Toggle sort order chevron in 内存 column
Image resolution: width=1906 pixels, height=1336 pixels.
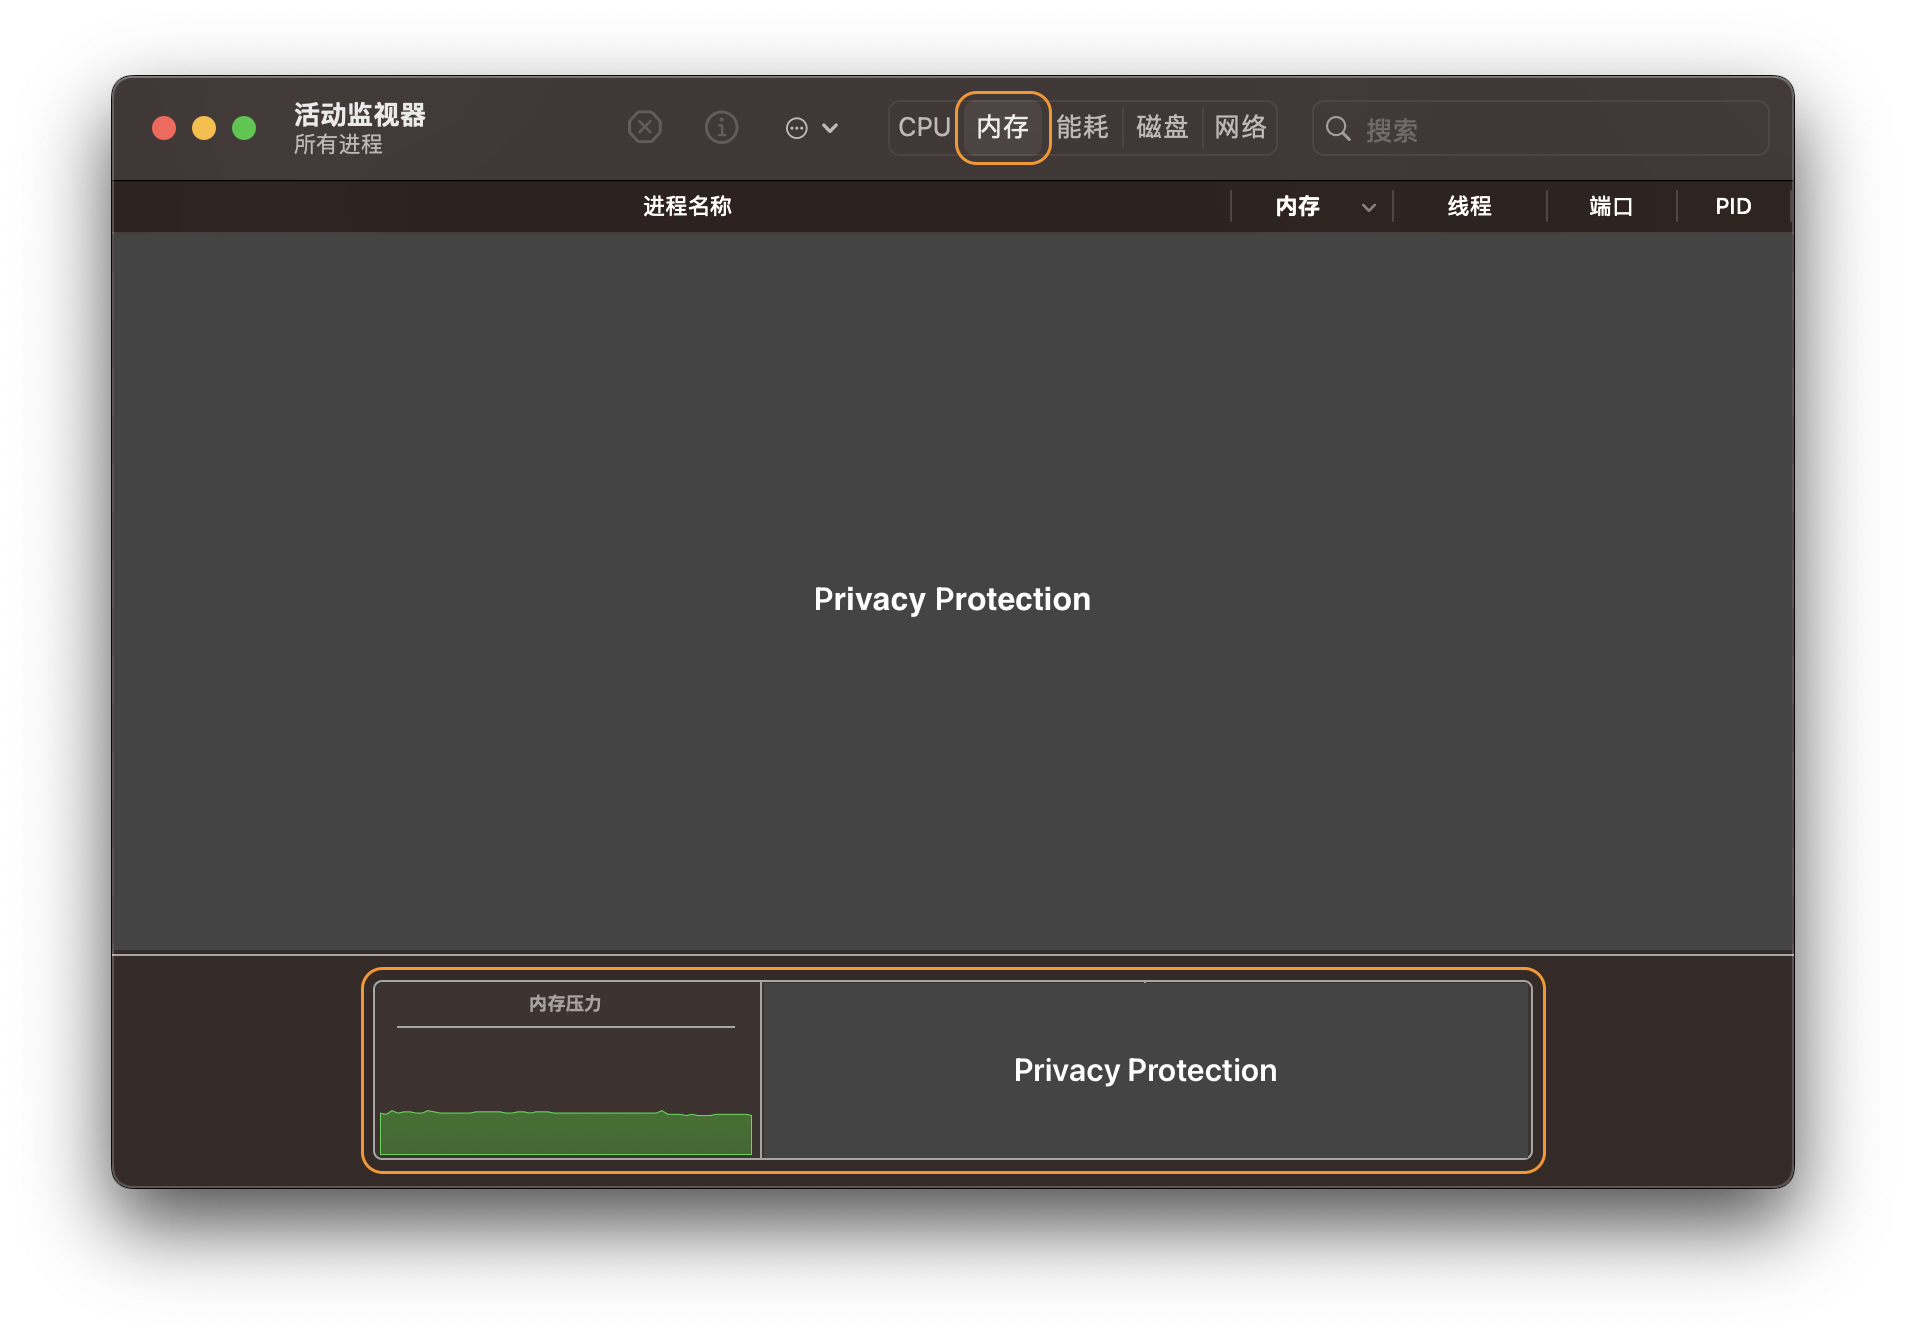click(1369, 208)
